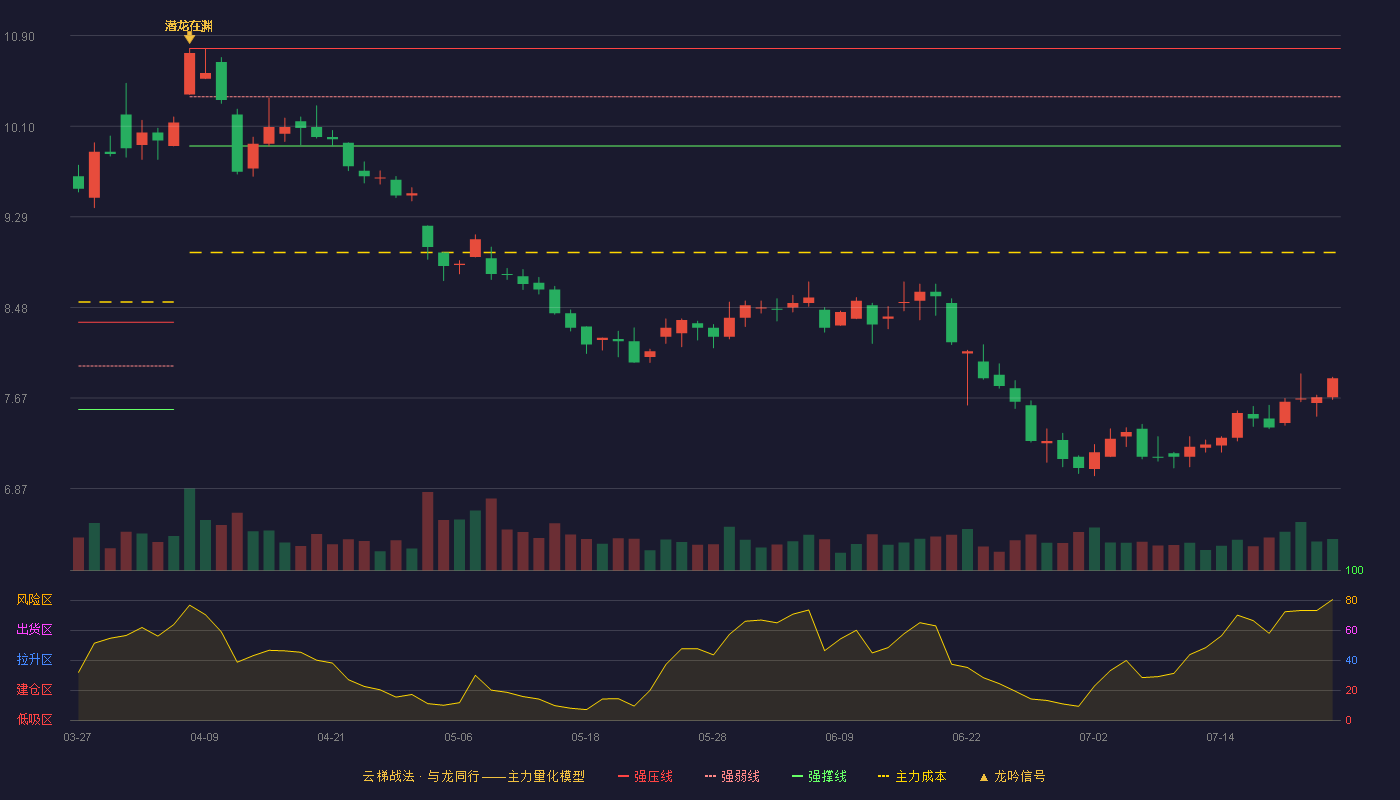Click the 07-02 date label

(1093, 737)
